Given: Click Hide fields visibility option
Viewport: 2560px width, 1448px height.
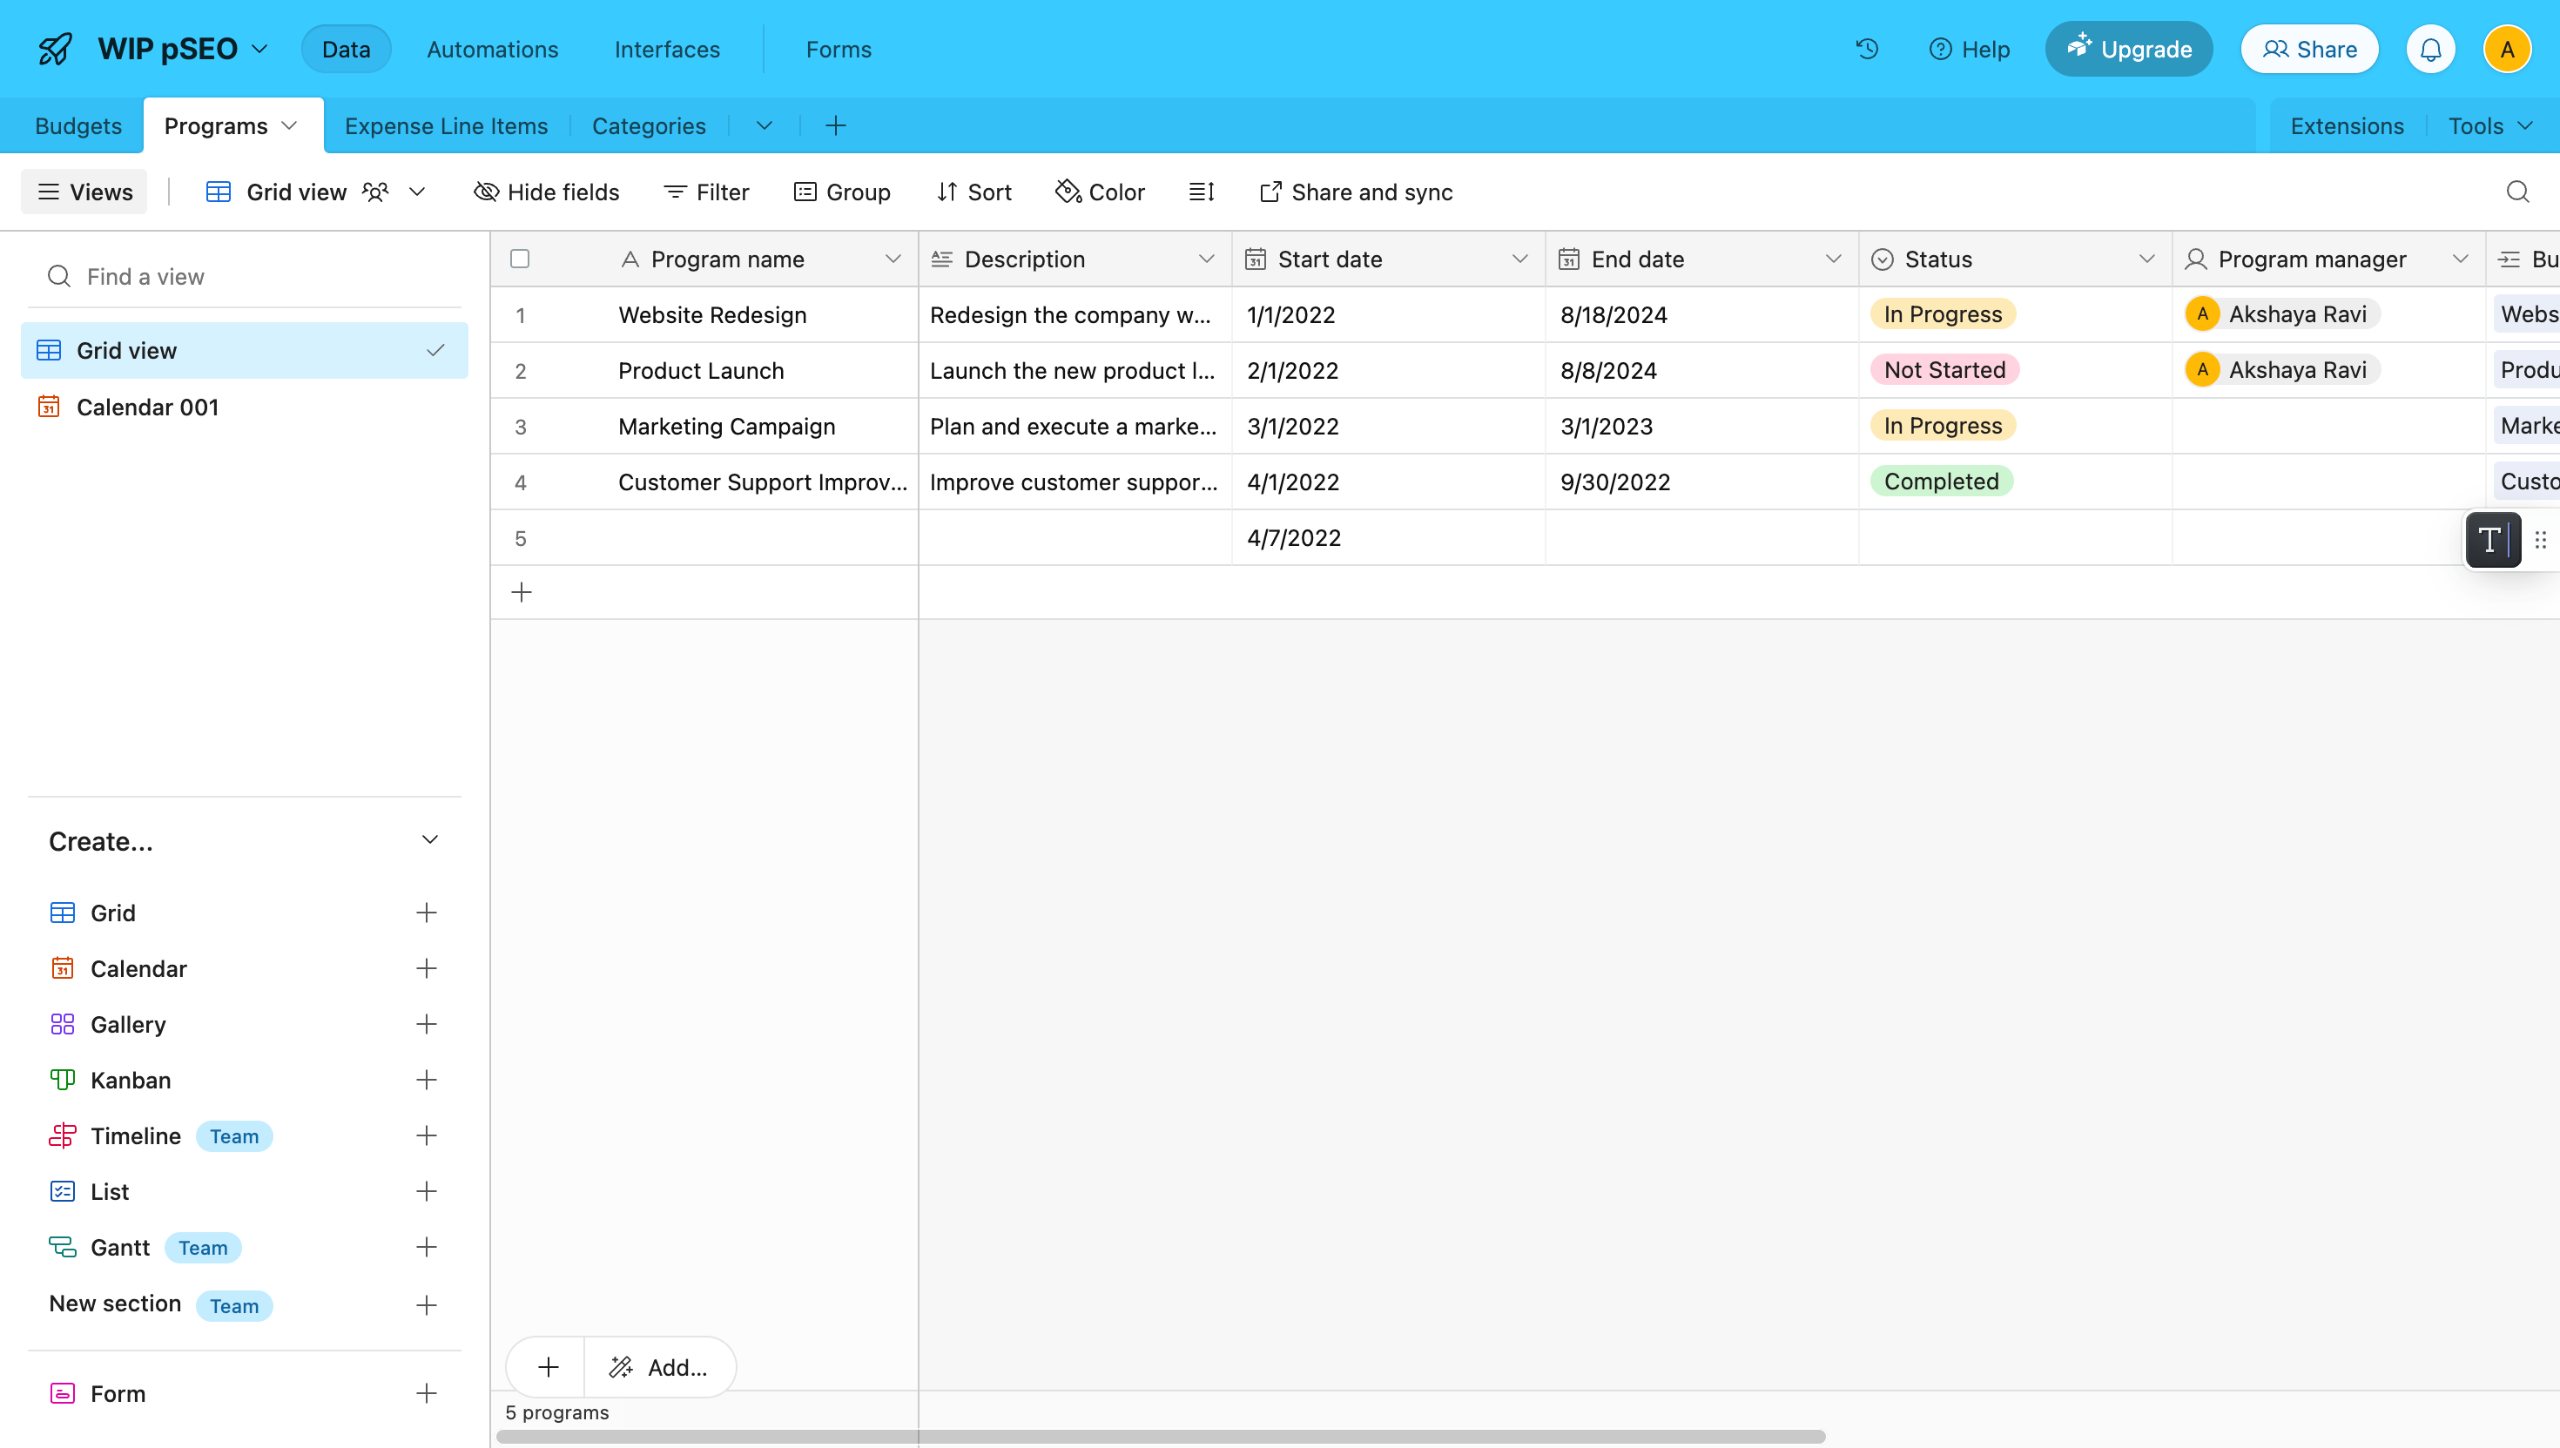Looking at the screenshot, I should [546, 192].
